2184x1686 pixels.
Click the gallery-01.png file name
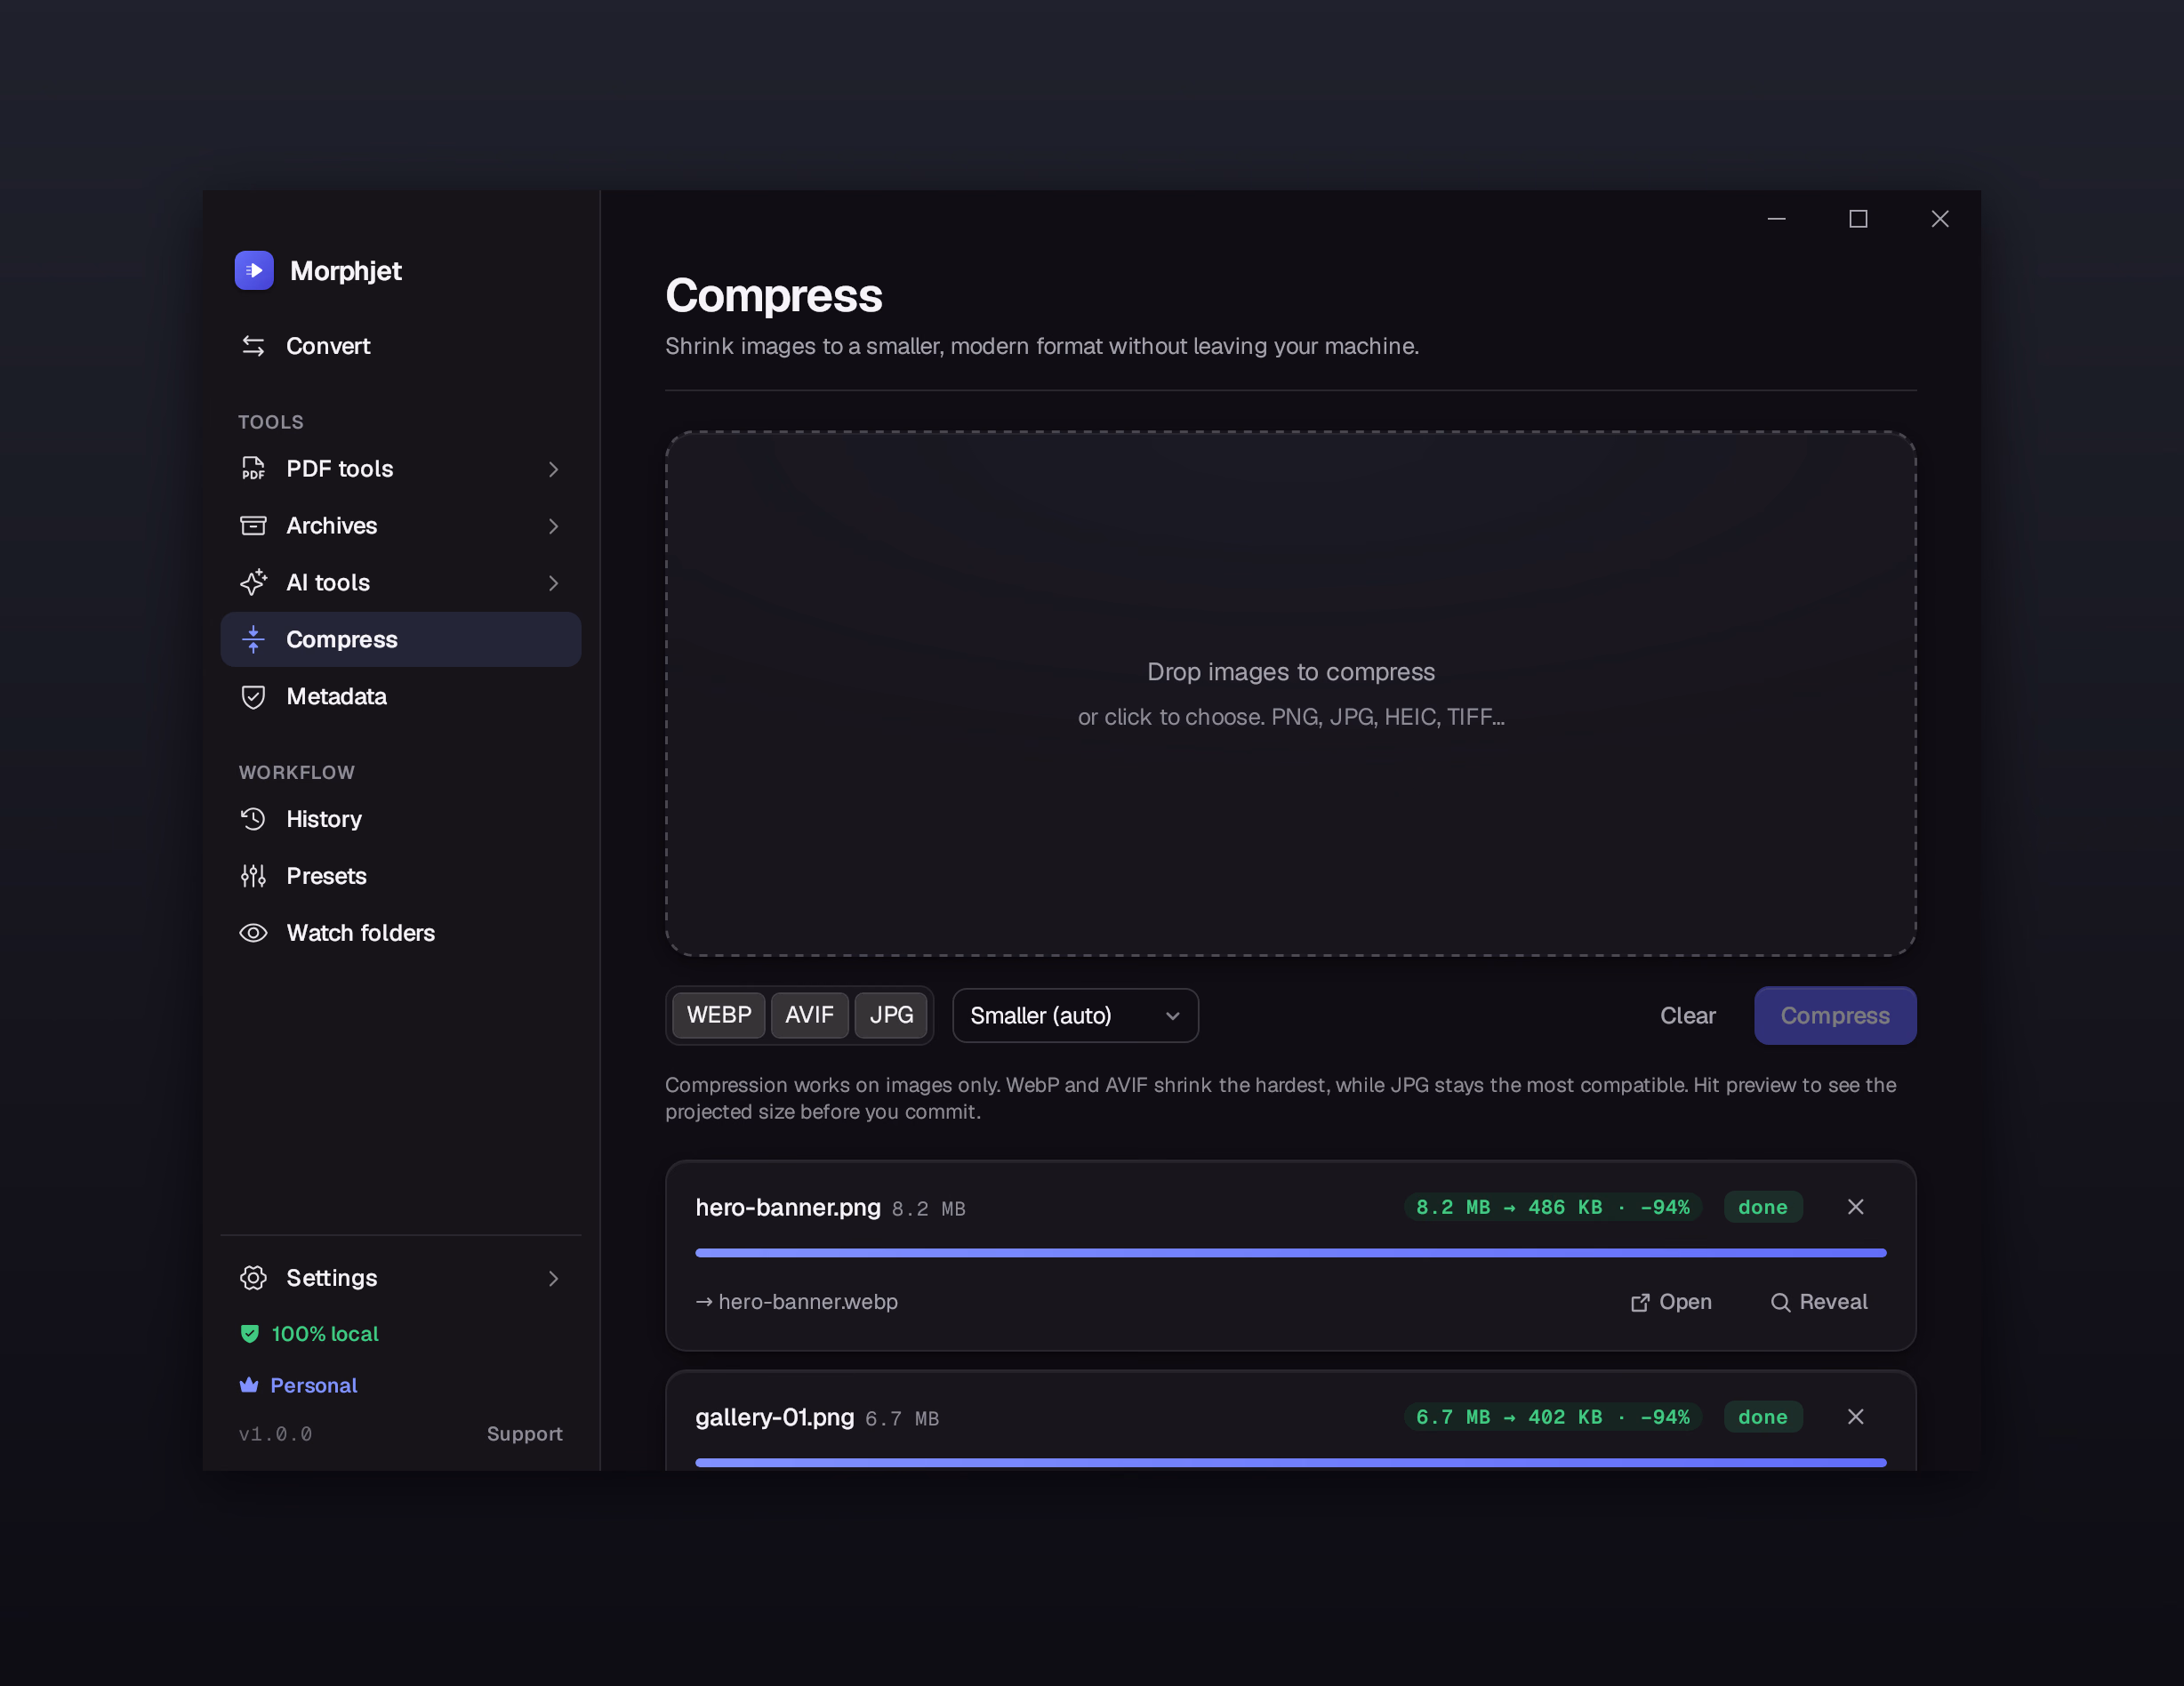point(775,1418)
